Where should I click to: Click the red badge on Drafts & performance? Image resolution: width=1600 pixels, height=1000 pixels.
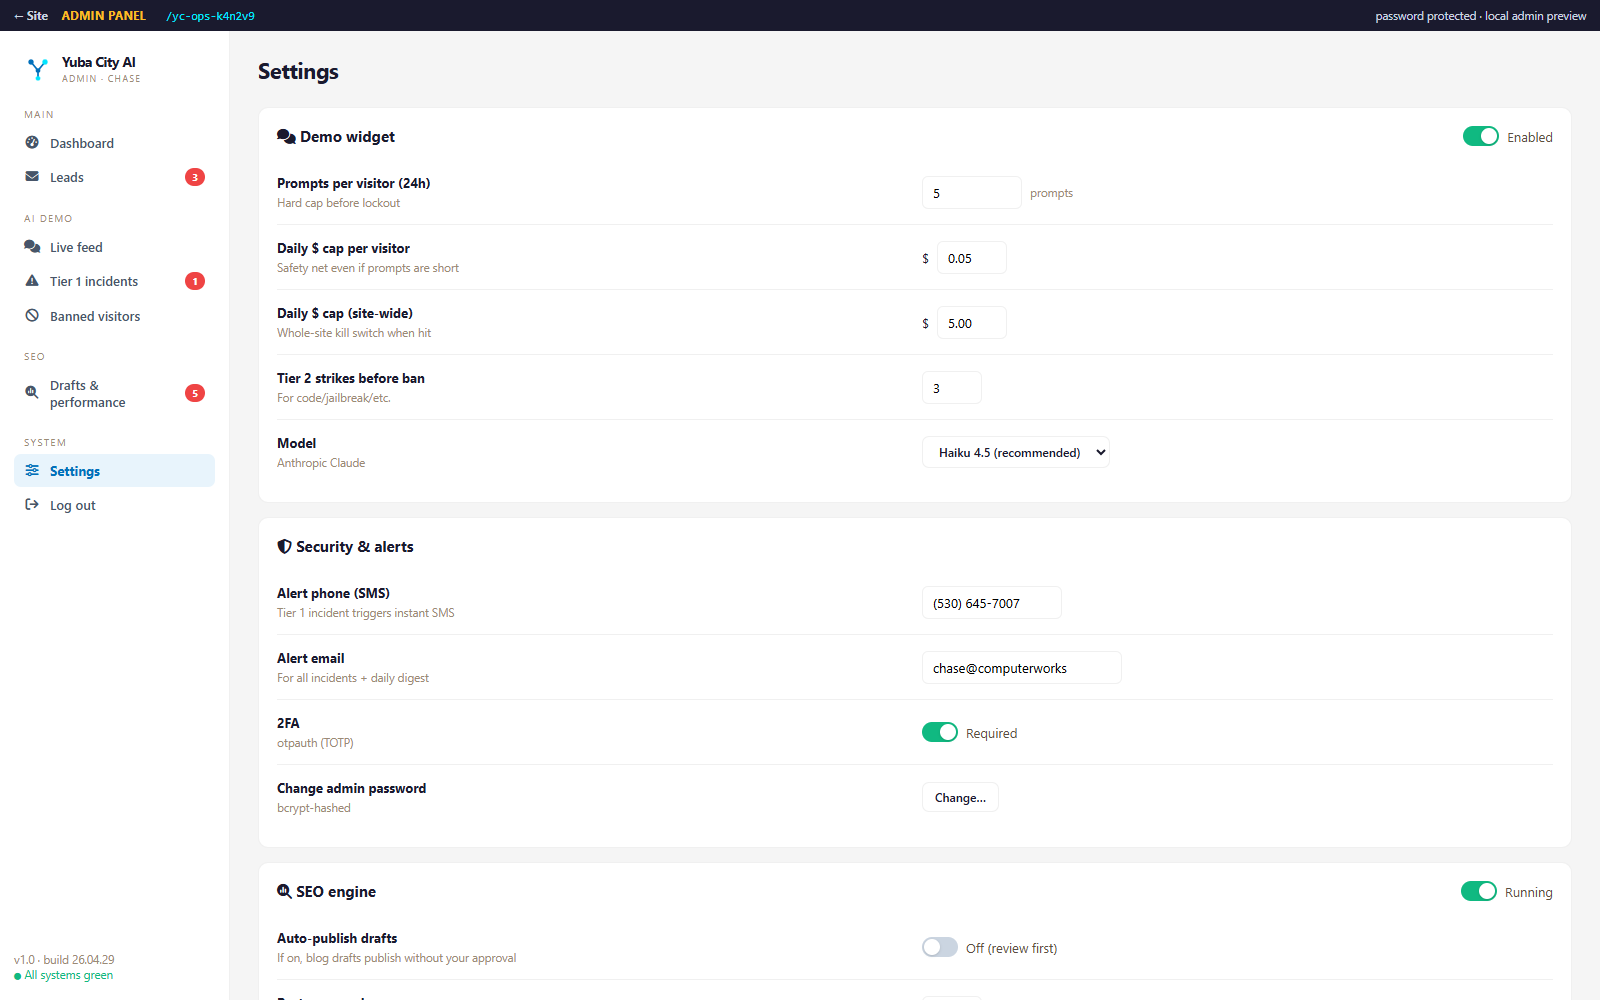[x=195, y=393]
